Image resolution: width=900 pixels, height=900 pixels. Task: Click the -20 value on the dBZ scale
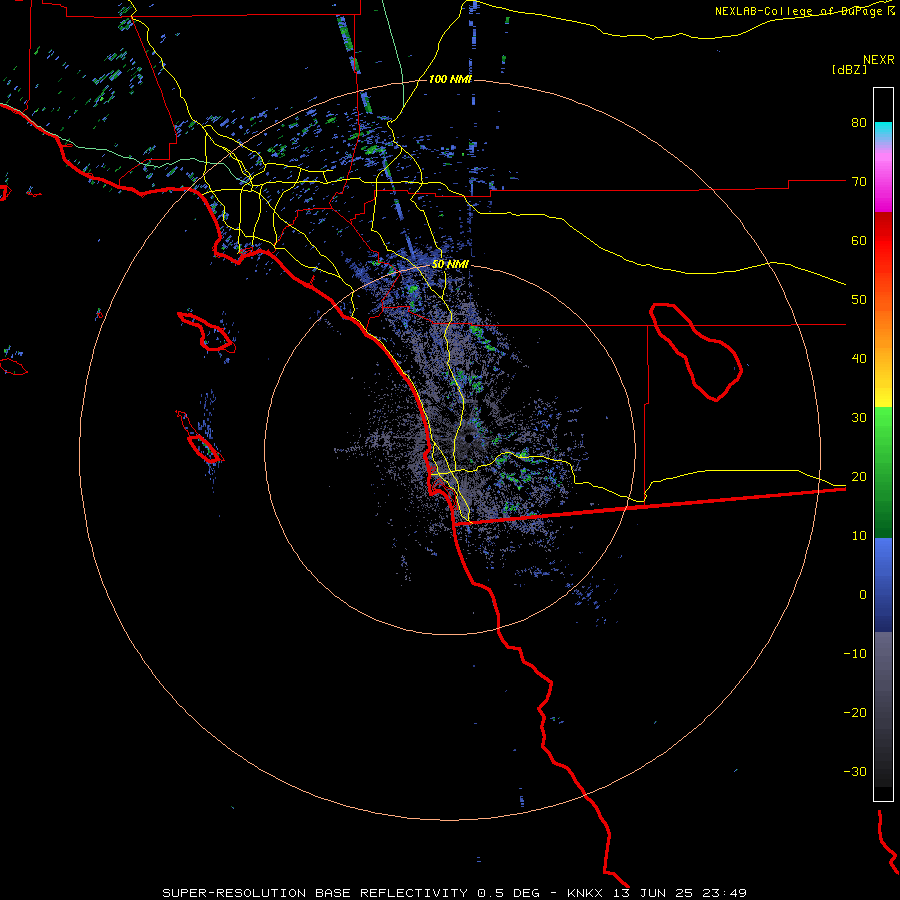coord(855,712)
